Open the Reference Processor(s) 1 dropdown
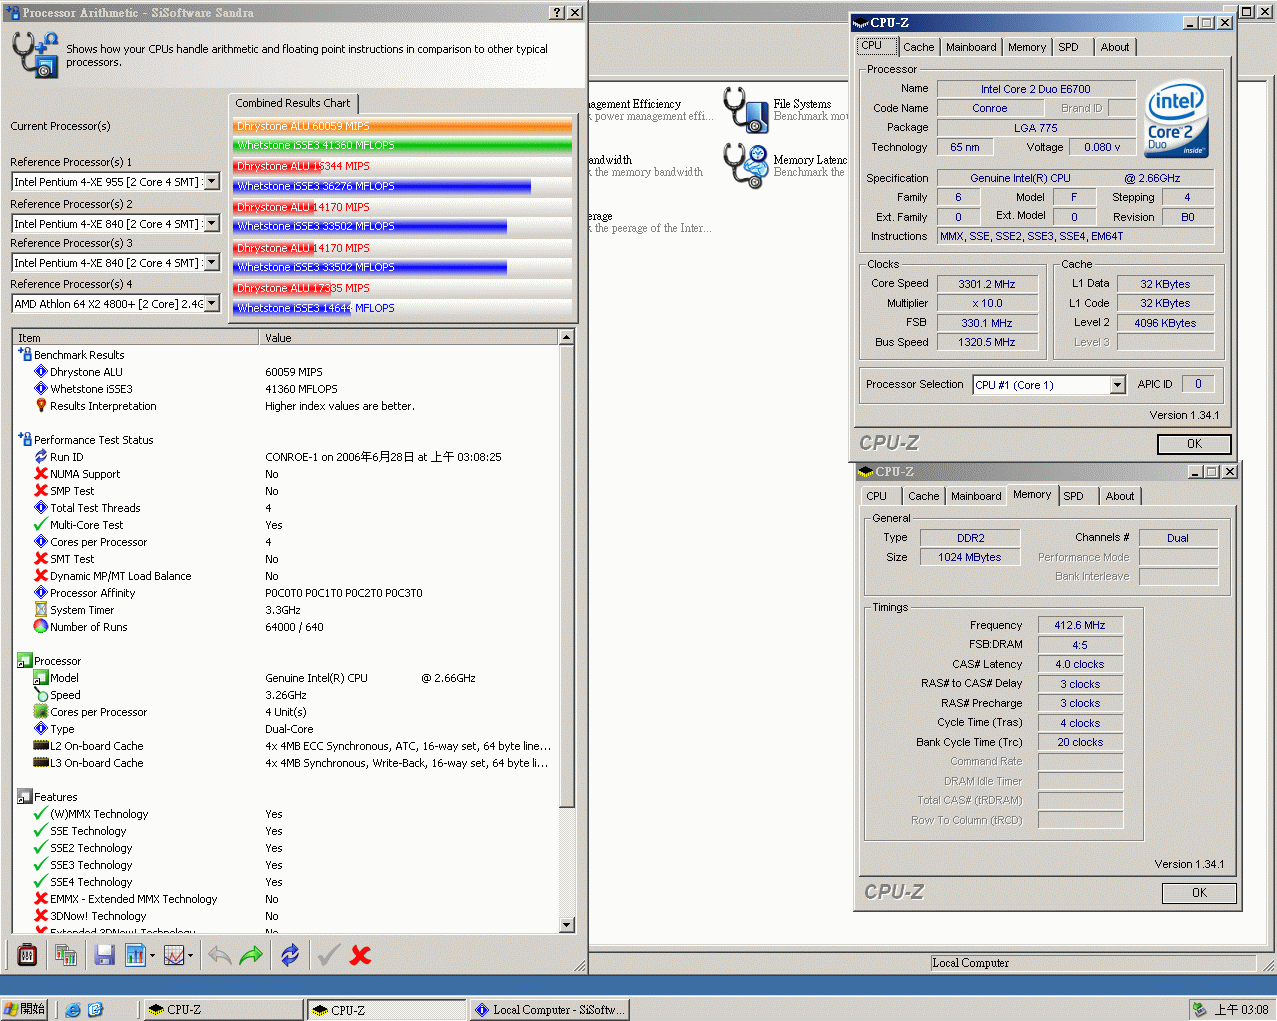 coord(212,182)
